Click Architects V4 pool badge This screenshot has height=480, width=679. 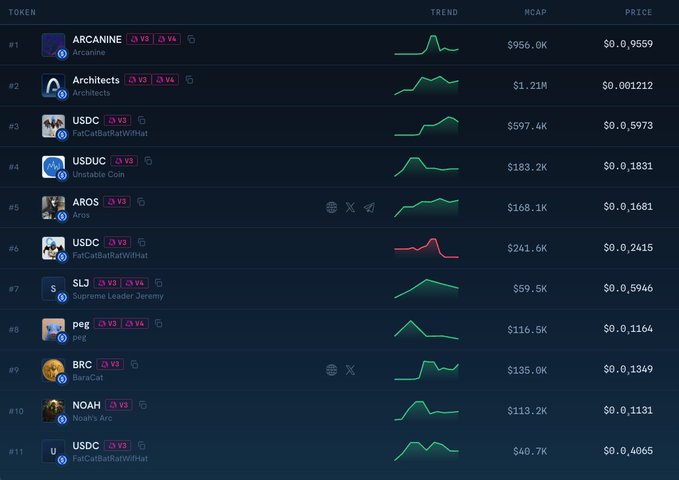pos(165,80)
